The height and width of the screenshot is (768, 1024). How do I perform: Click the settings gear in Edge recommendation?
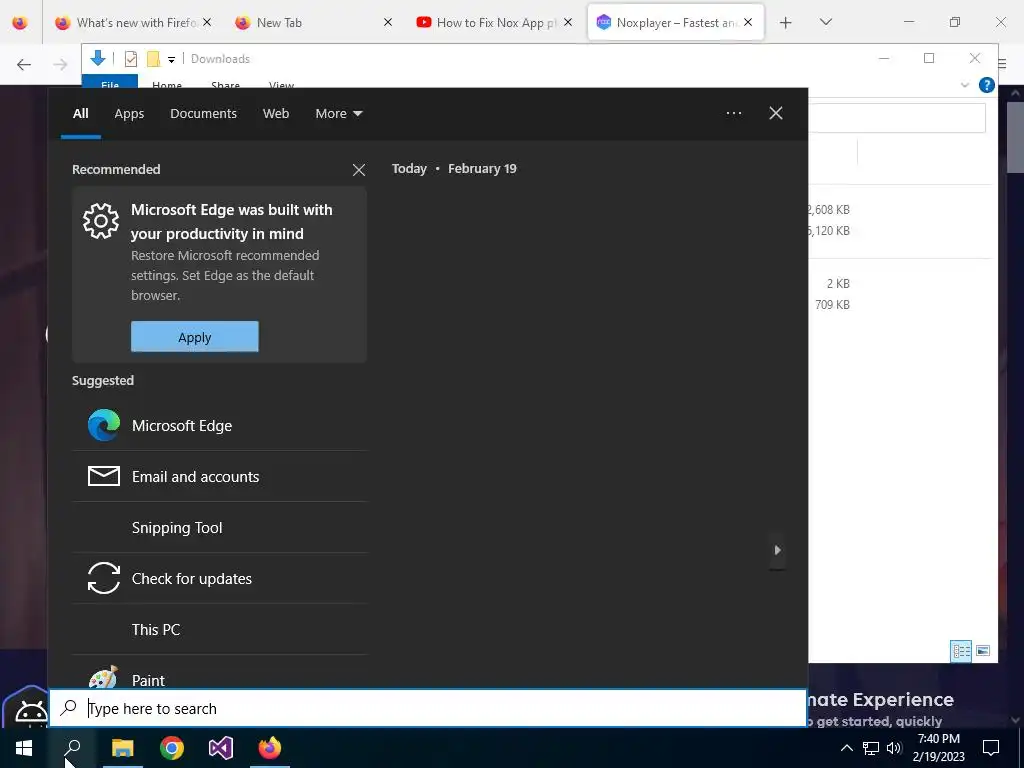click(101, 221)
